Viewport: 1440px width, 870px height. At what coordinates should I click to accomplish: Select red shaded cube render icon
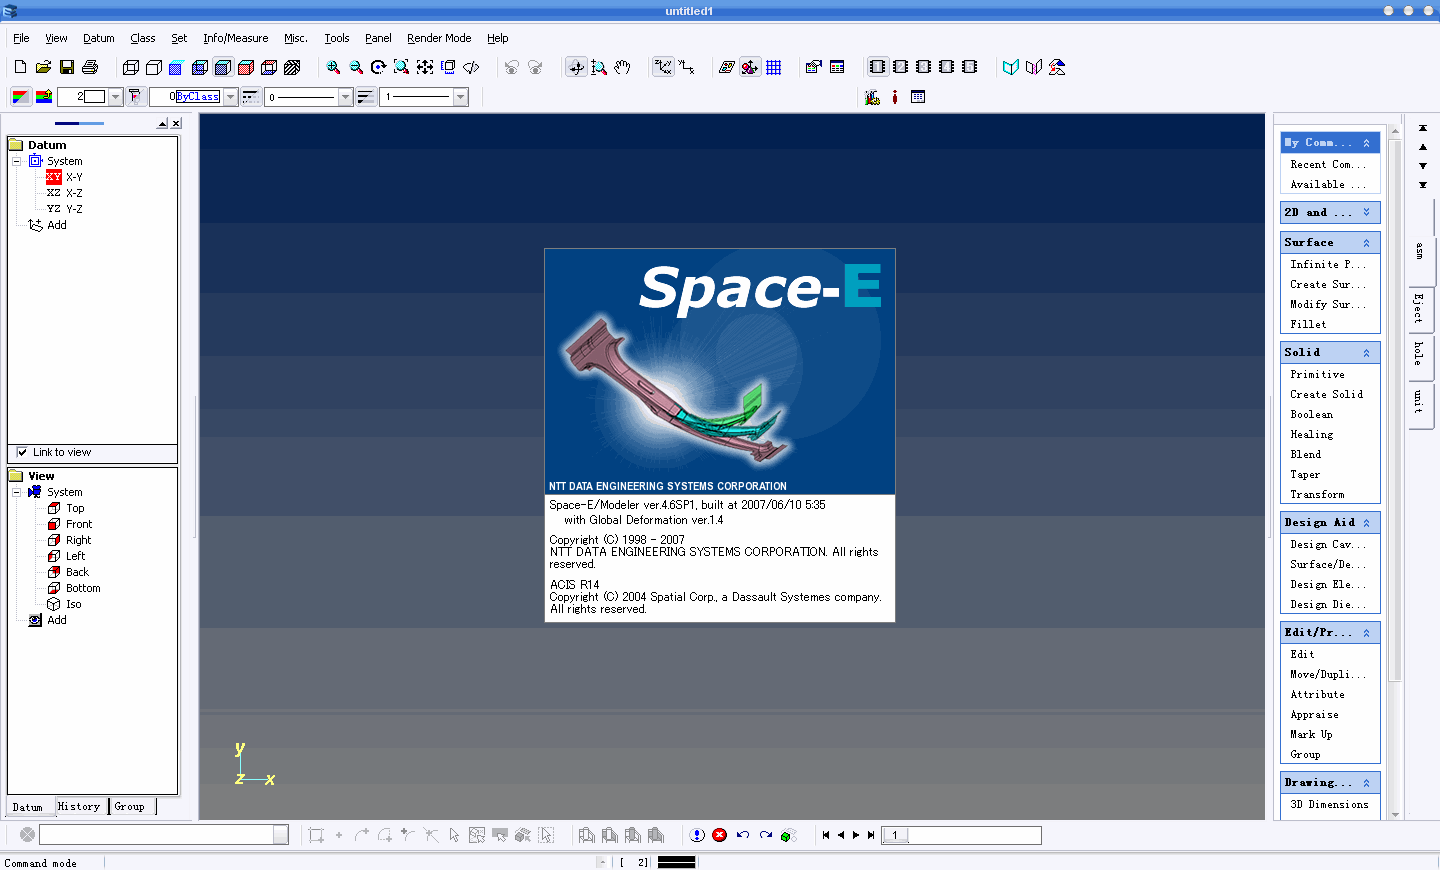point(246,67)
